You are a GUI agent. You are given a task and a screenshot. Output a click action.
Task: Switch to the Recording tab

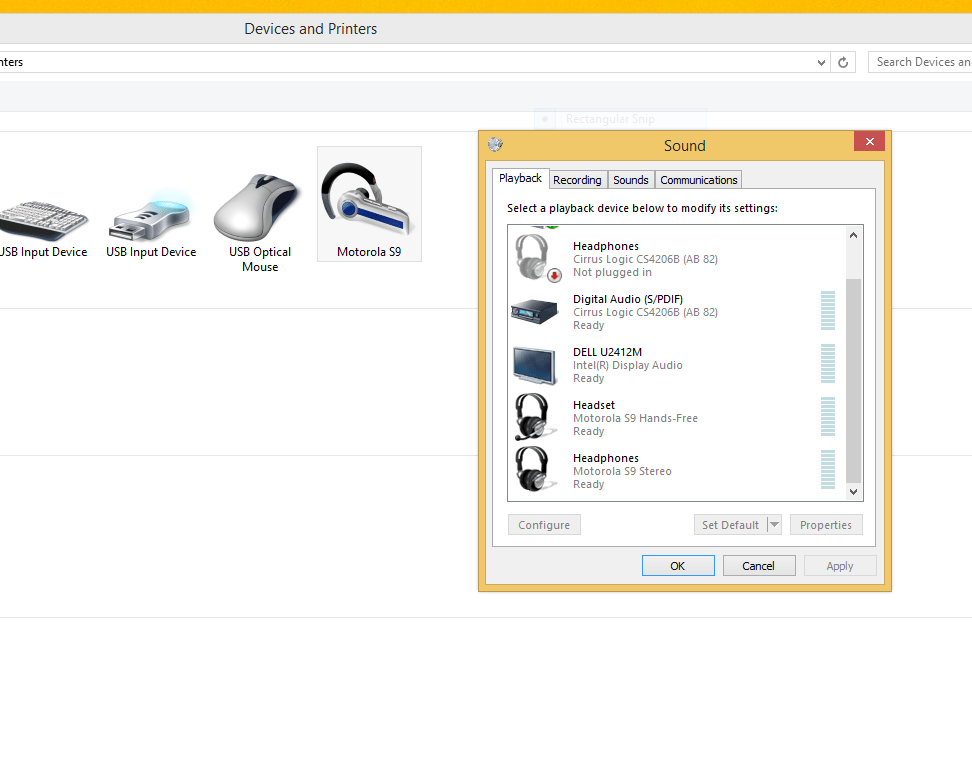(577, 180)
